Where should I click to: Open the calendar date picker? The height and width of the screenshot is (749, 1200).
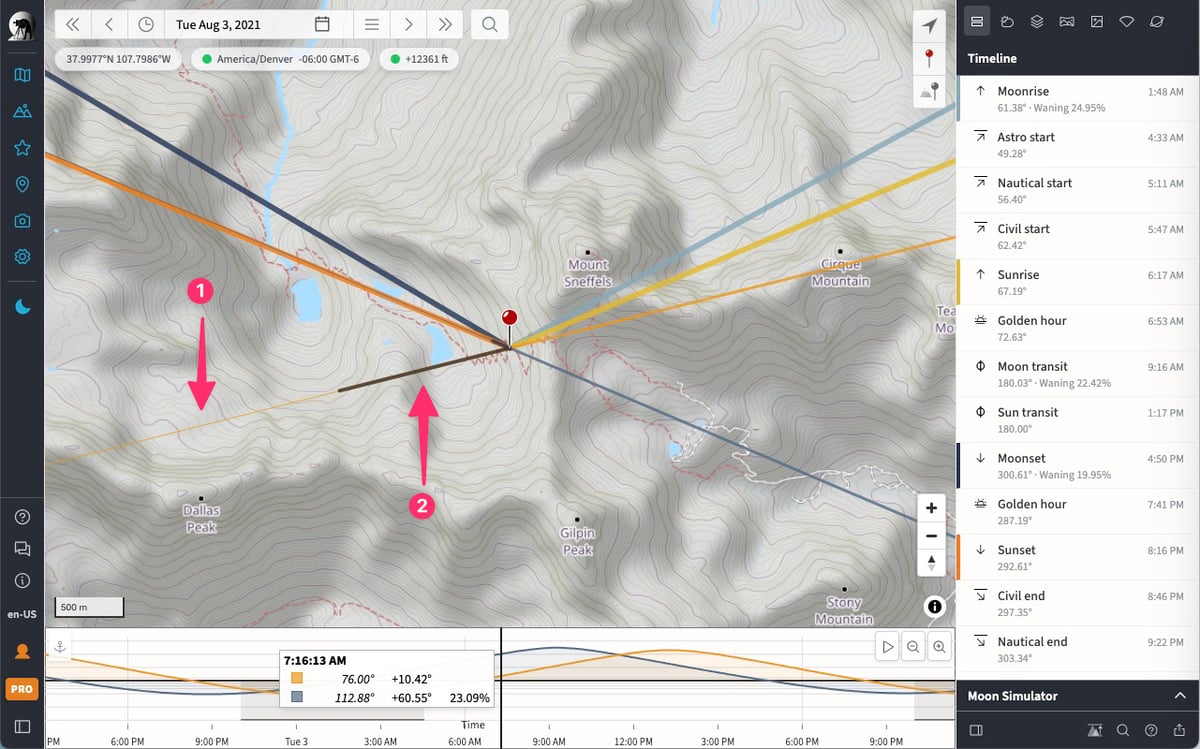322,24
